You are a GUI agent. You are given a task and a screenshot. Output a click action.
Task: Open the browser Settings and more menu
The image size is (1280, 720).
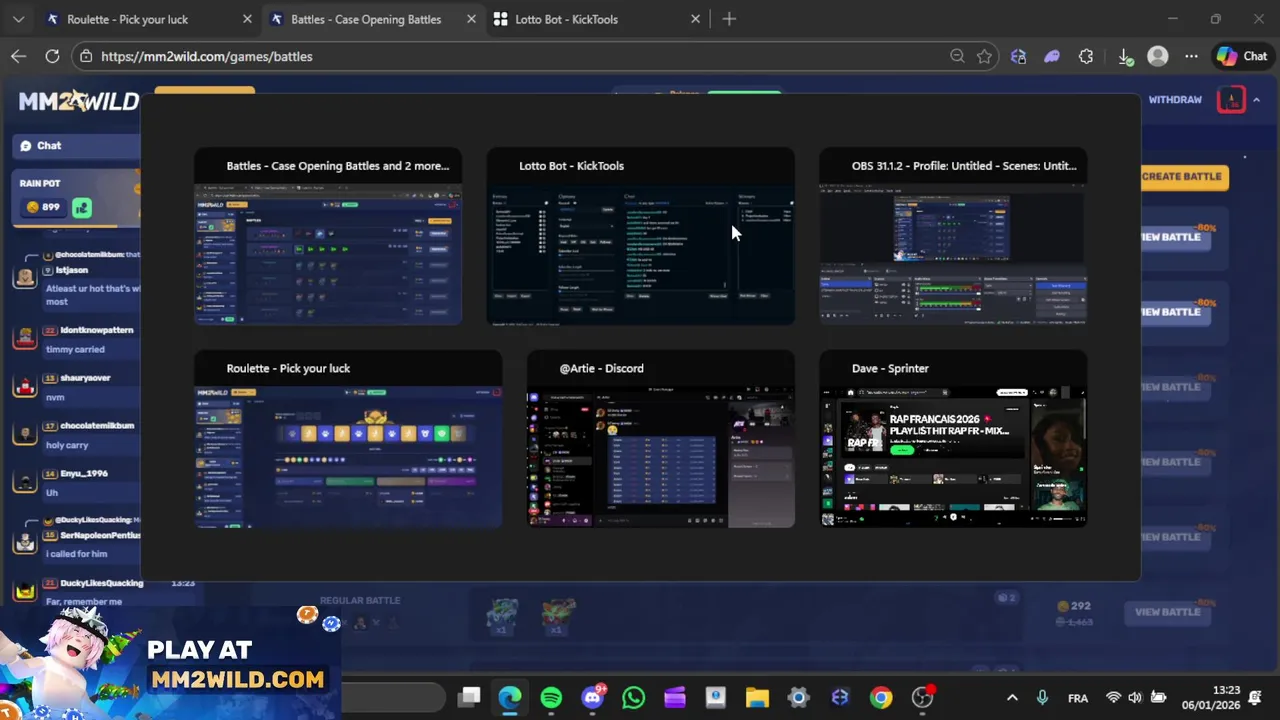point(1191,56)
